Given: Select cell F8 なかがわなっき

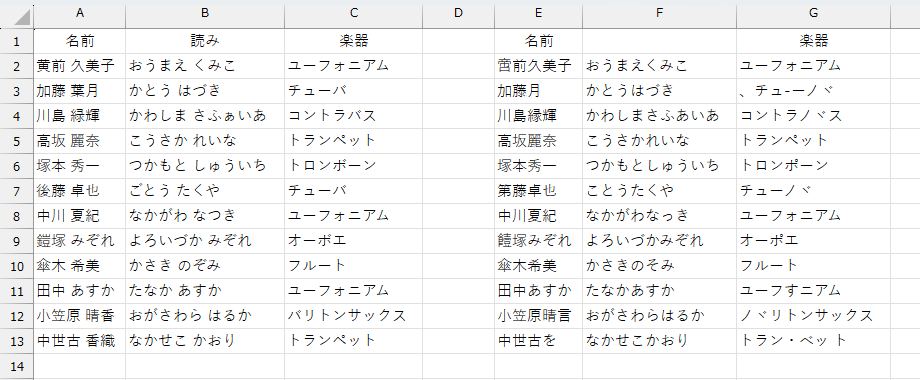Looking at the screenshot, I should pyautogui.click(x=659, y=216).
